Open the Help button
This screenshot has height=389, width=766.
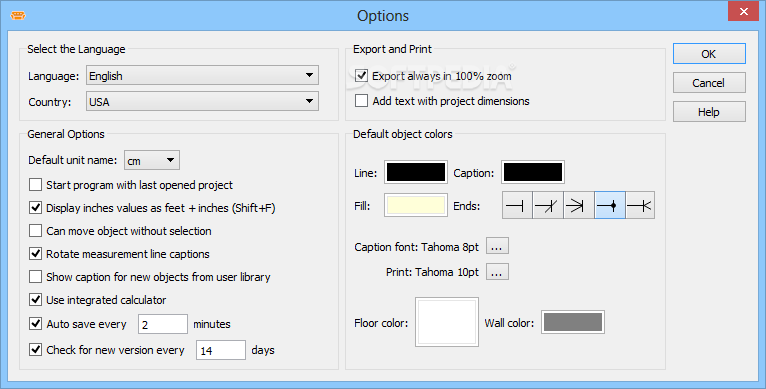coord(709,112)
